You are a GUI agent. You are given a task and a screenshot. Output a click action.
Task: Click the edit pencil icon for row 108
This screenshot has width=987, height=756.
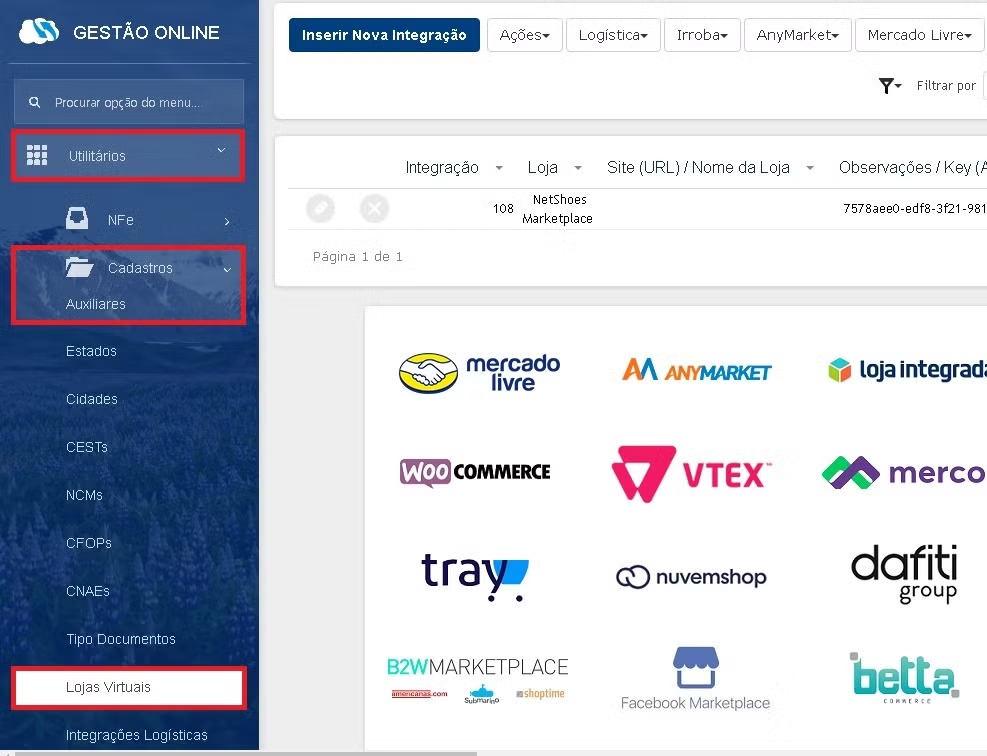(320, 208)
